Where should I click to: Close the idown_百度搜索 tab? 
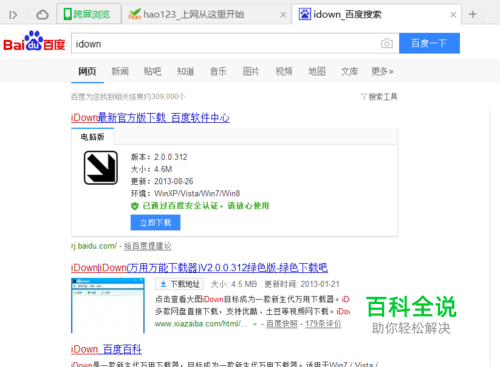point(453,15)
